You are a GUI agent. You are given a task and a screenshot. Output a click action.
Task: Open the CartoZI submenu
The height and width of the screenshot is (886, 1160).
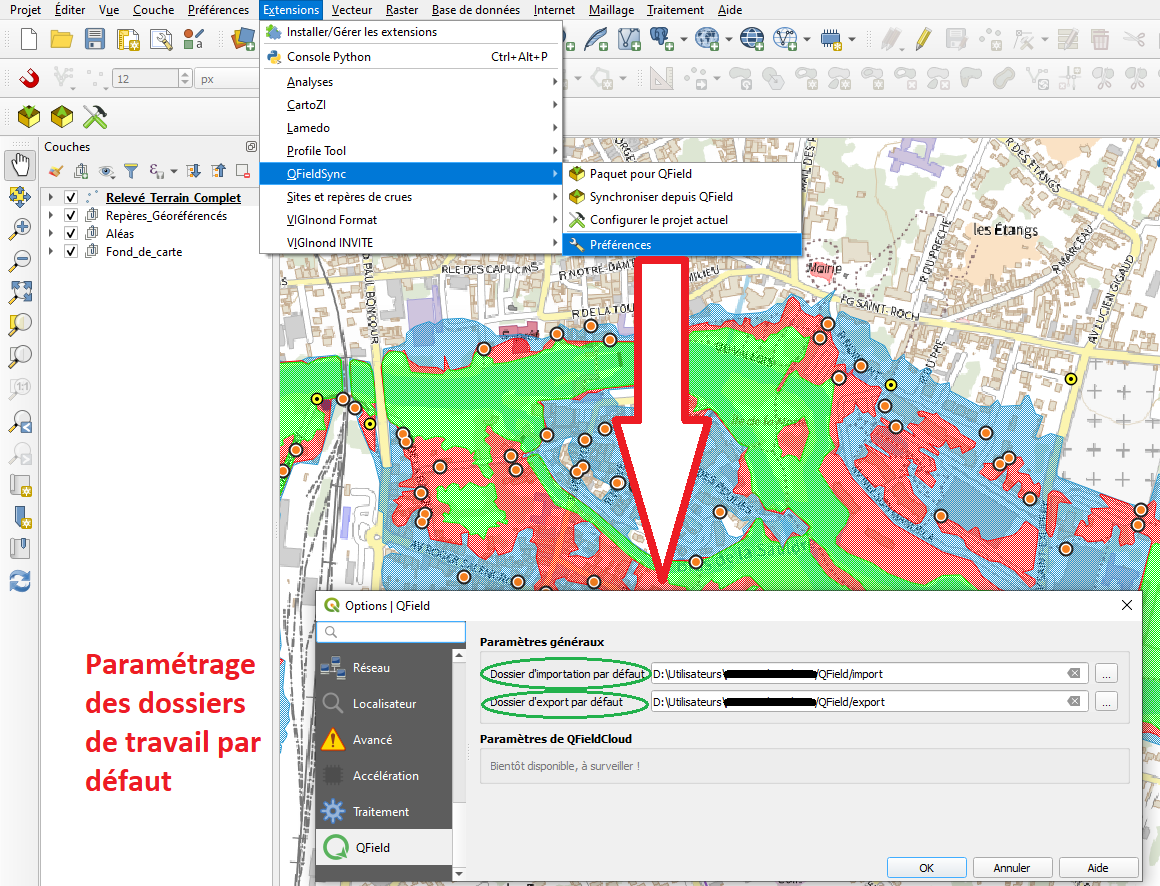click(411, 104)
